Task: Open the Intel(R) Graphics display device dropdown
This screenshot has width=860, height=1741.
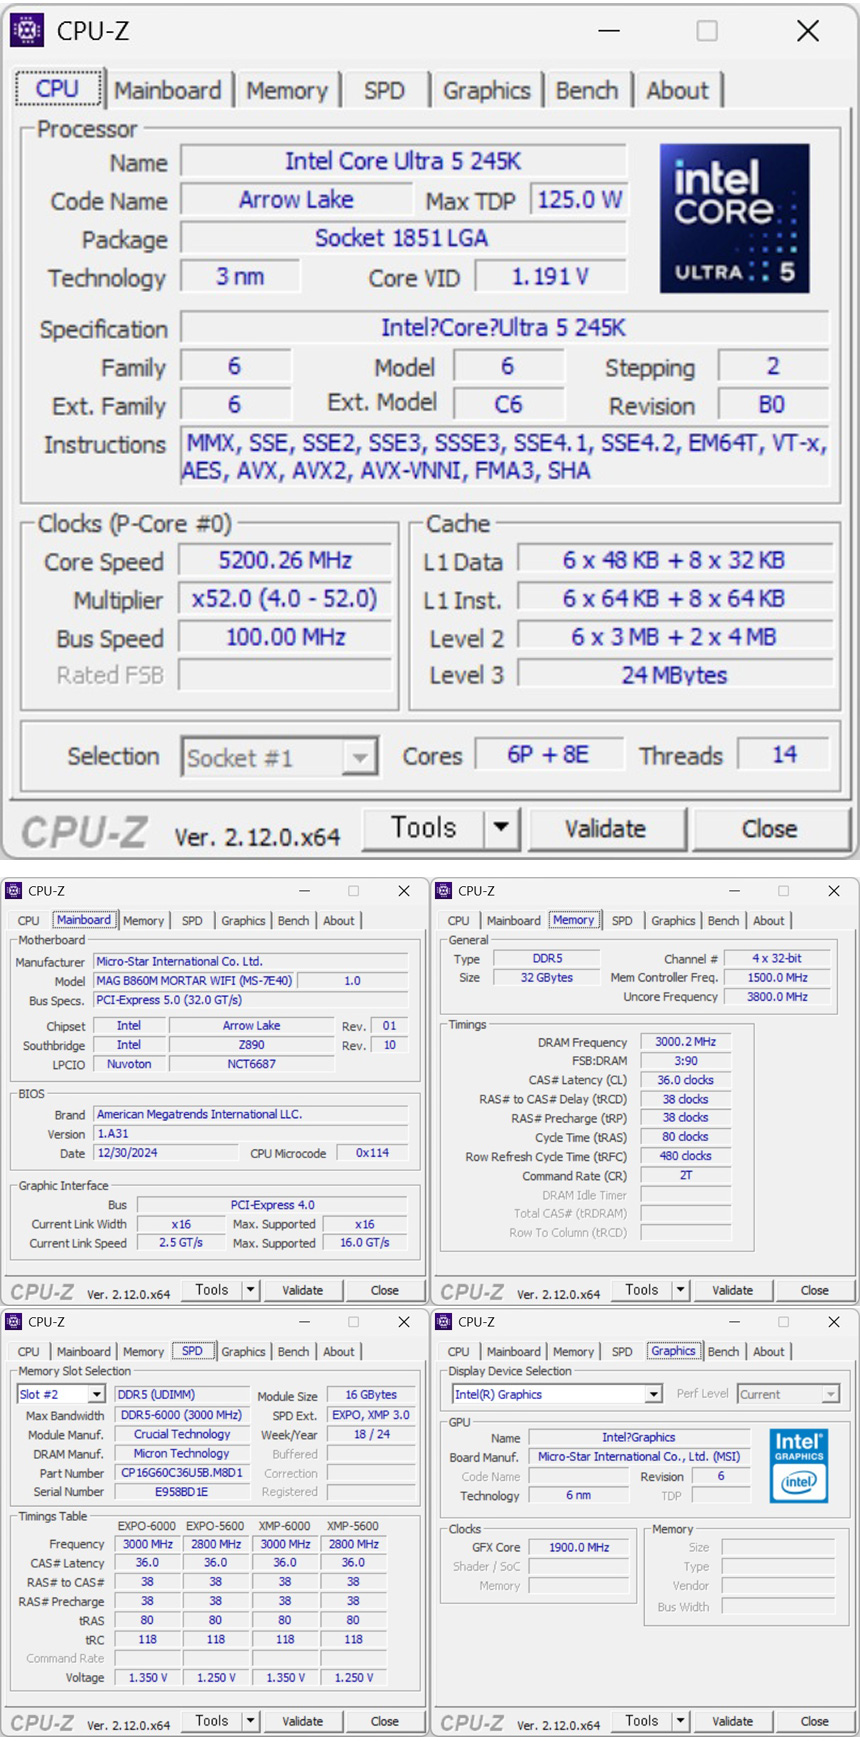Action: 653,1394
